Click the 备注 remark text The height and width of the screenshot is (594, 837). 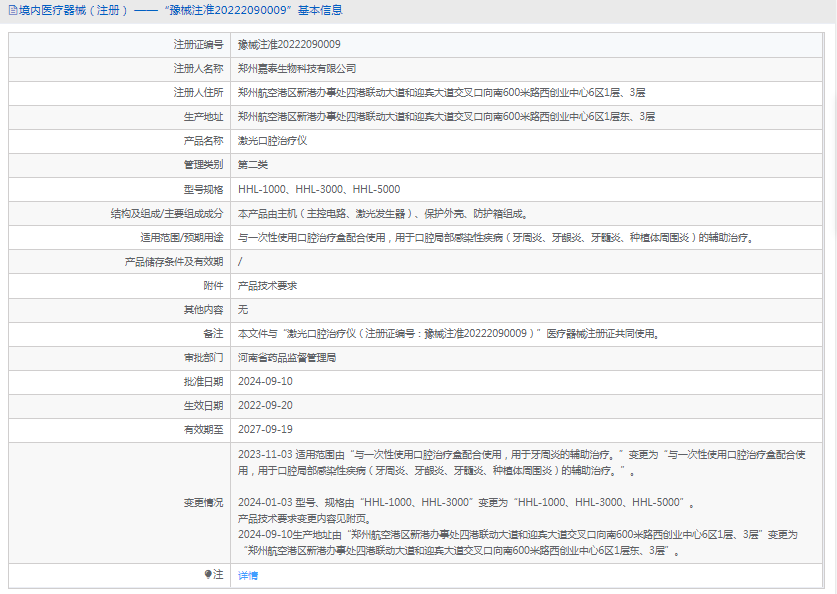pyautogui.click(x=448, y=334)
